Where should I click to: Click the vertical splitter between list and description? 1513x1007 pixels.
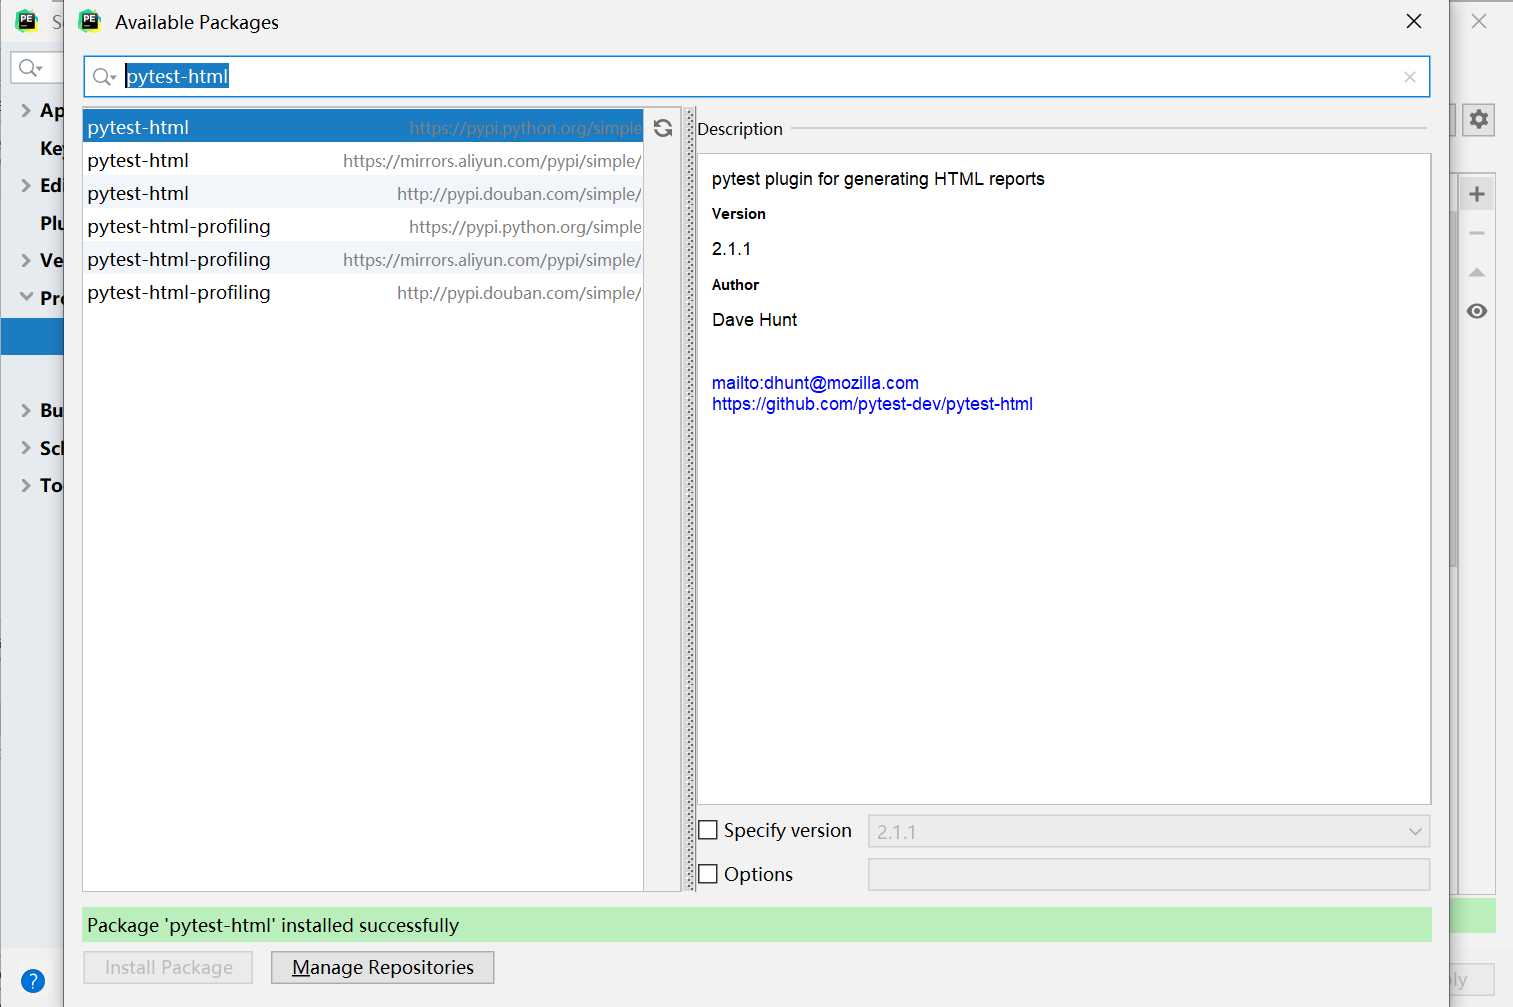[x=689, y=499]
